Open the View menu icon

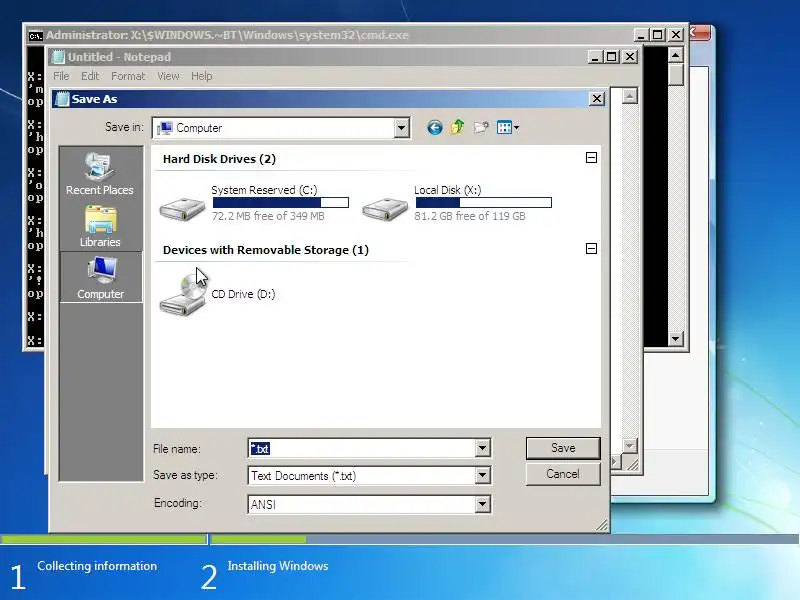(x=508, y=128)
